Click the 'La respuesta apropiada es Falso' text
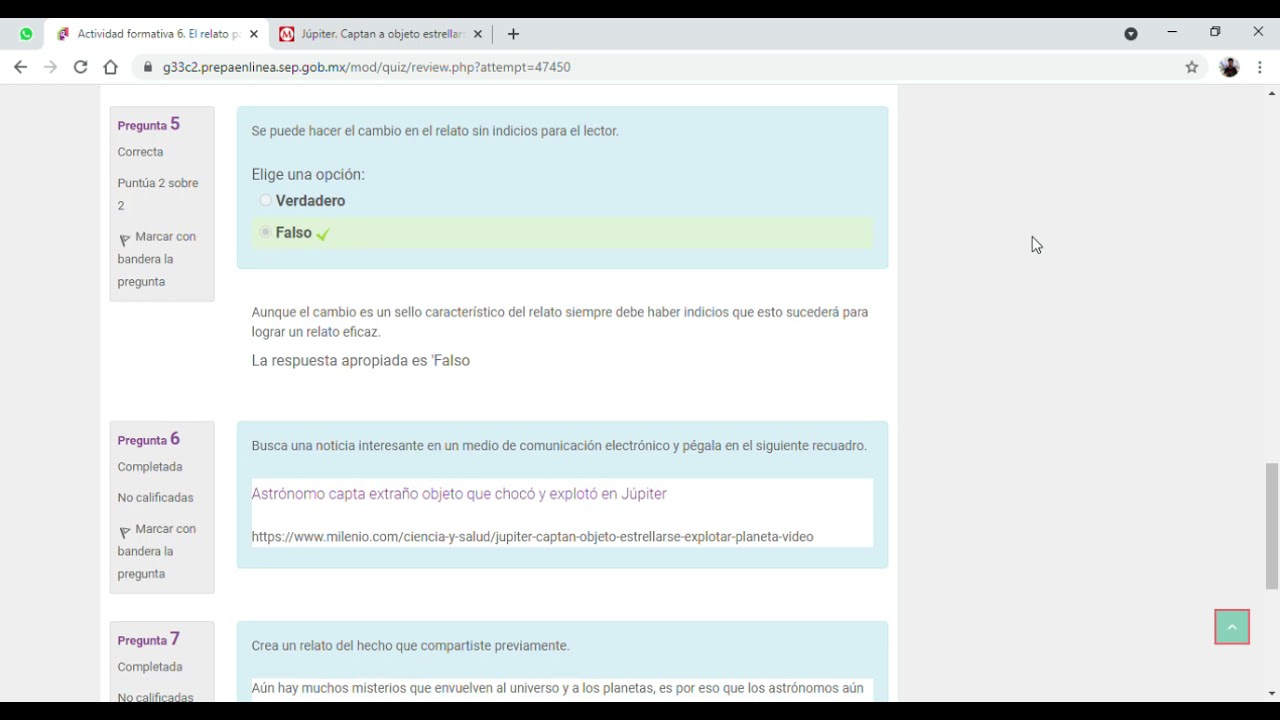The height and width of the screenshot is (720, 1280). coord(360,361)
